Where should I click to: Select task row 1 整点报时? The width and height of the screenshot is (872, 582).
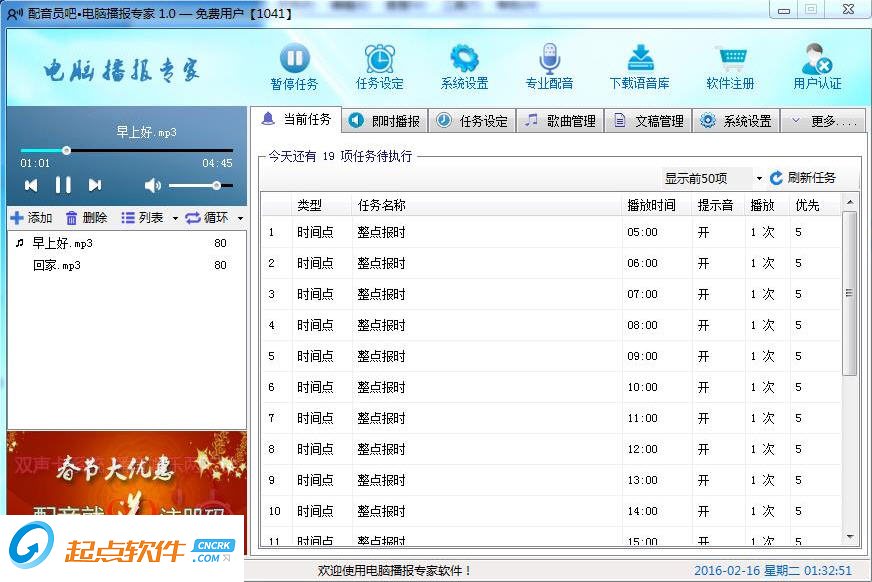tap(551, 232)
